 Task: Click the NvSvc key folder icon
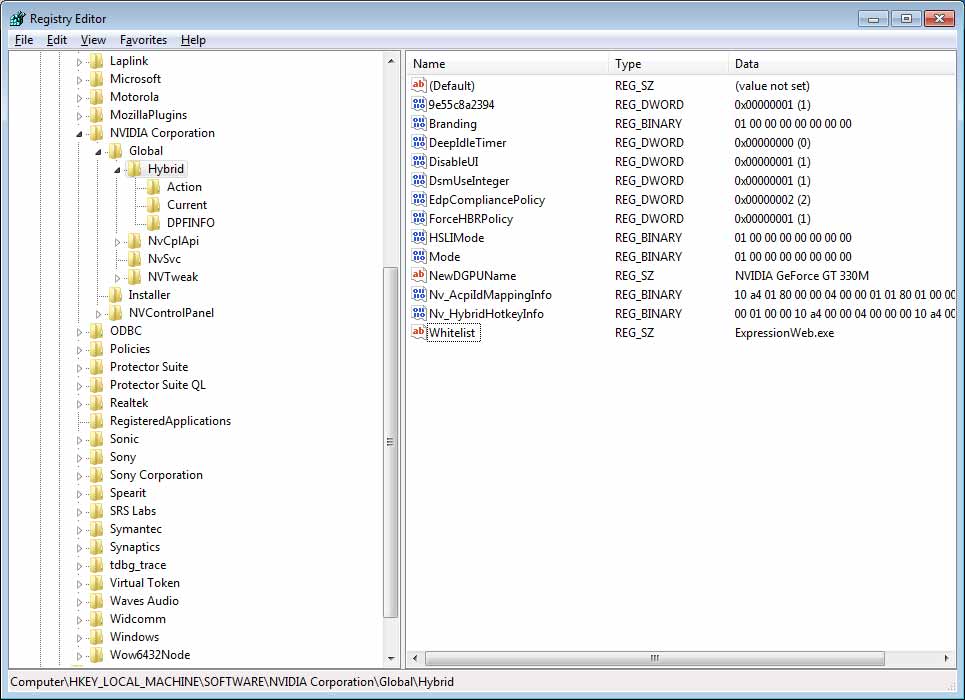134,259
